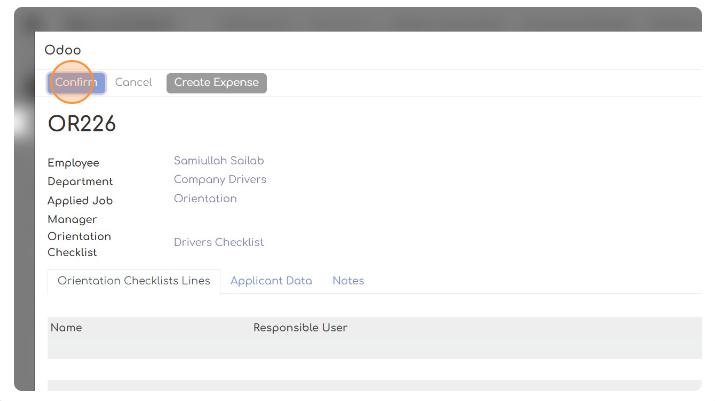Screen dimensions: 715x401
Task: Switch to the Notes tab
Action: click(x=348, y=281)
